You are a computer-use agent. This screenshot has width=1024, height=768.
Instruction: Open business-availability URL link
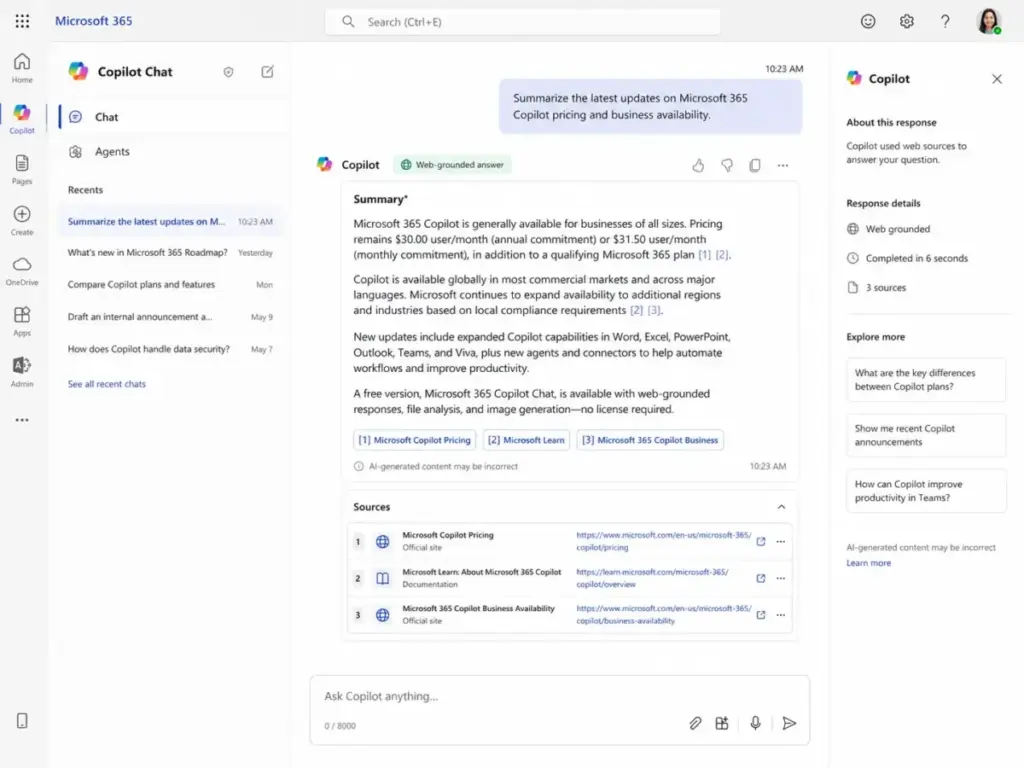(664, 615)
